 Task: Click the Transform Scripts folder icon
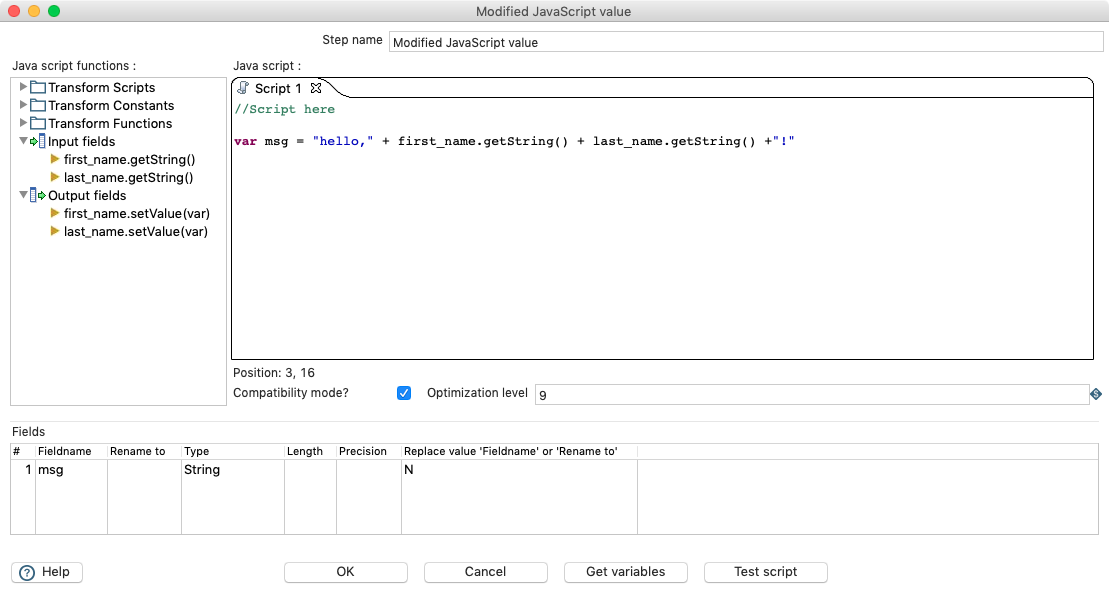[x=38, y=87]
